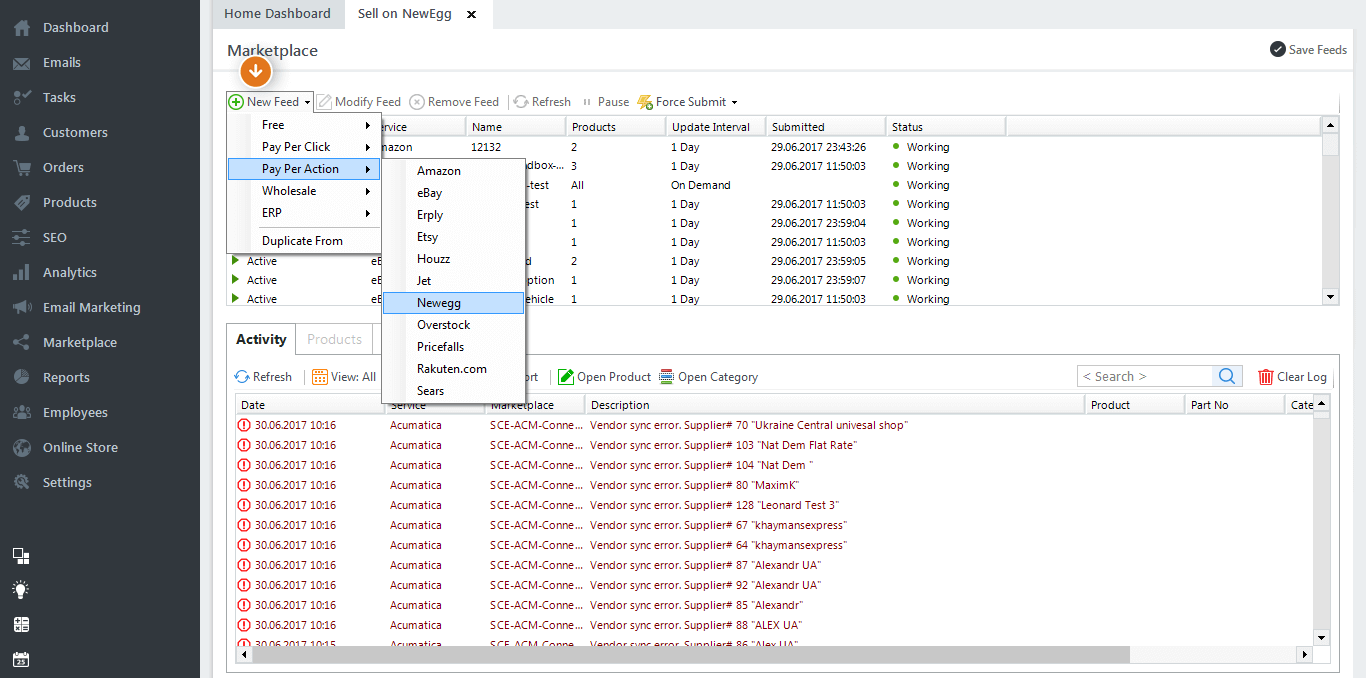
Task: Click the lightbulb icon in sidebar
Action: coord(21,590)
